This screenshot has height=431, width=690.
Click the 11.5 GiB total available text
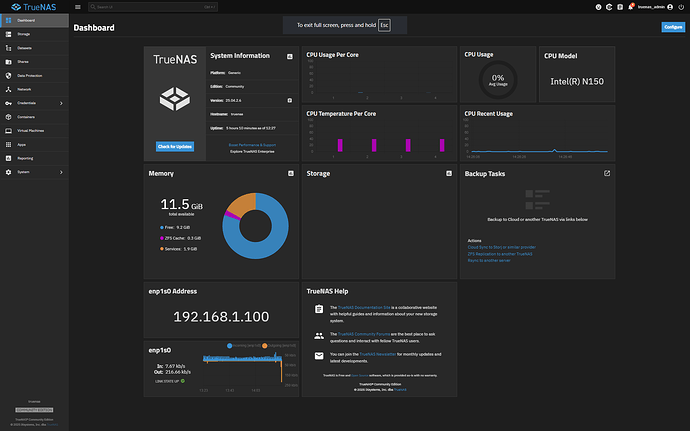(x=181, y=207)
